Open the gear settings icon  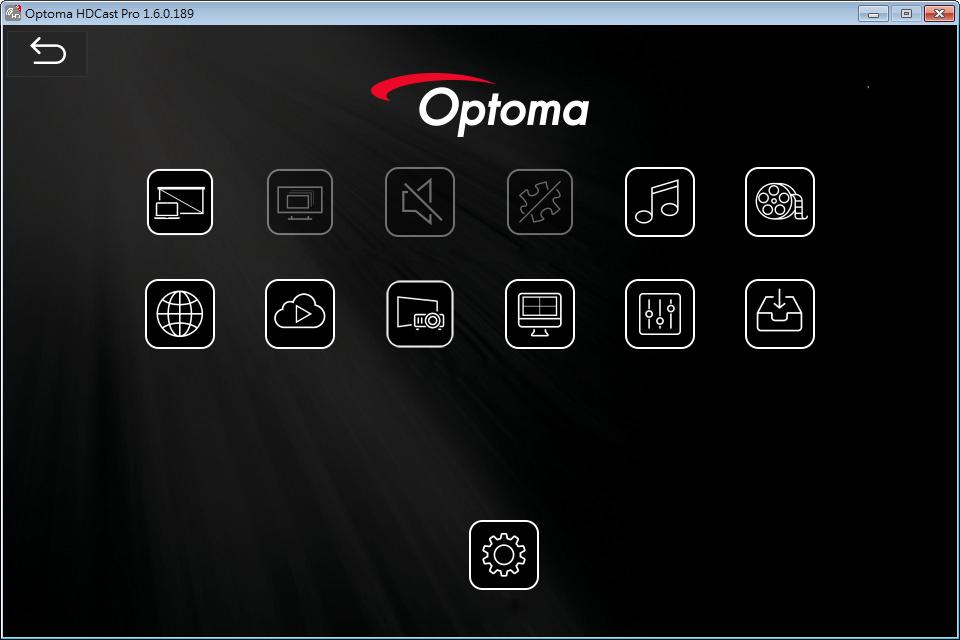click(504, 555)
